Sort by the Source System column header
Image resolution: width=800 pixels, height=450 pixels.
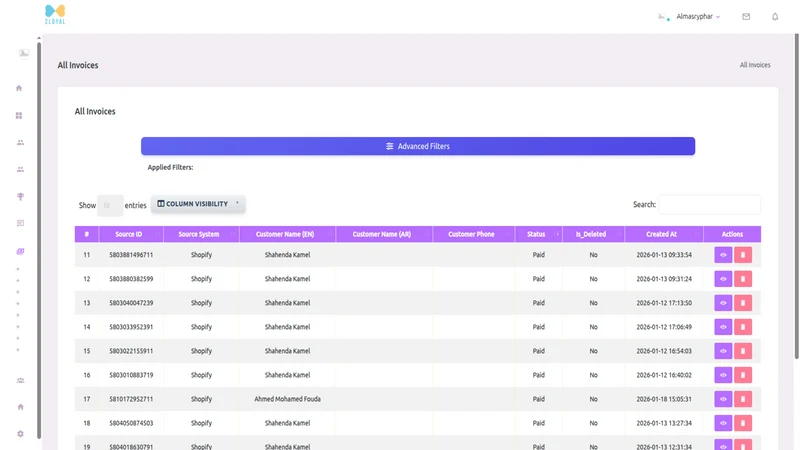201,234
